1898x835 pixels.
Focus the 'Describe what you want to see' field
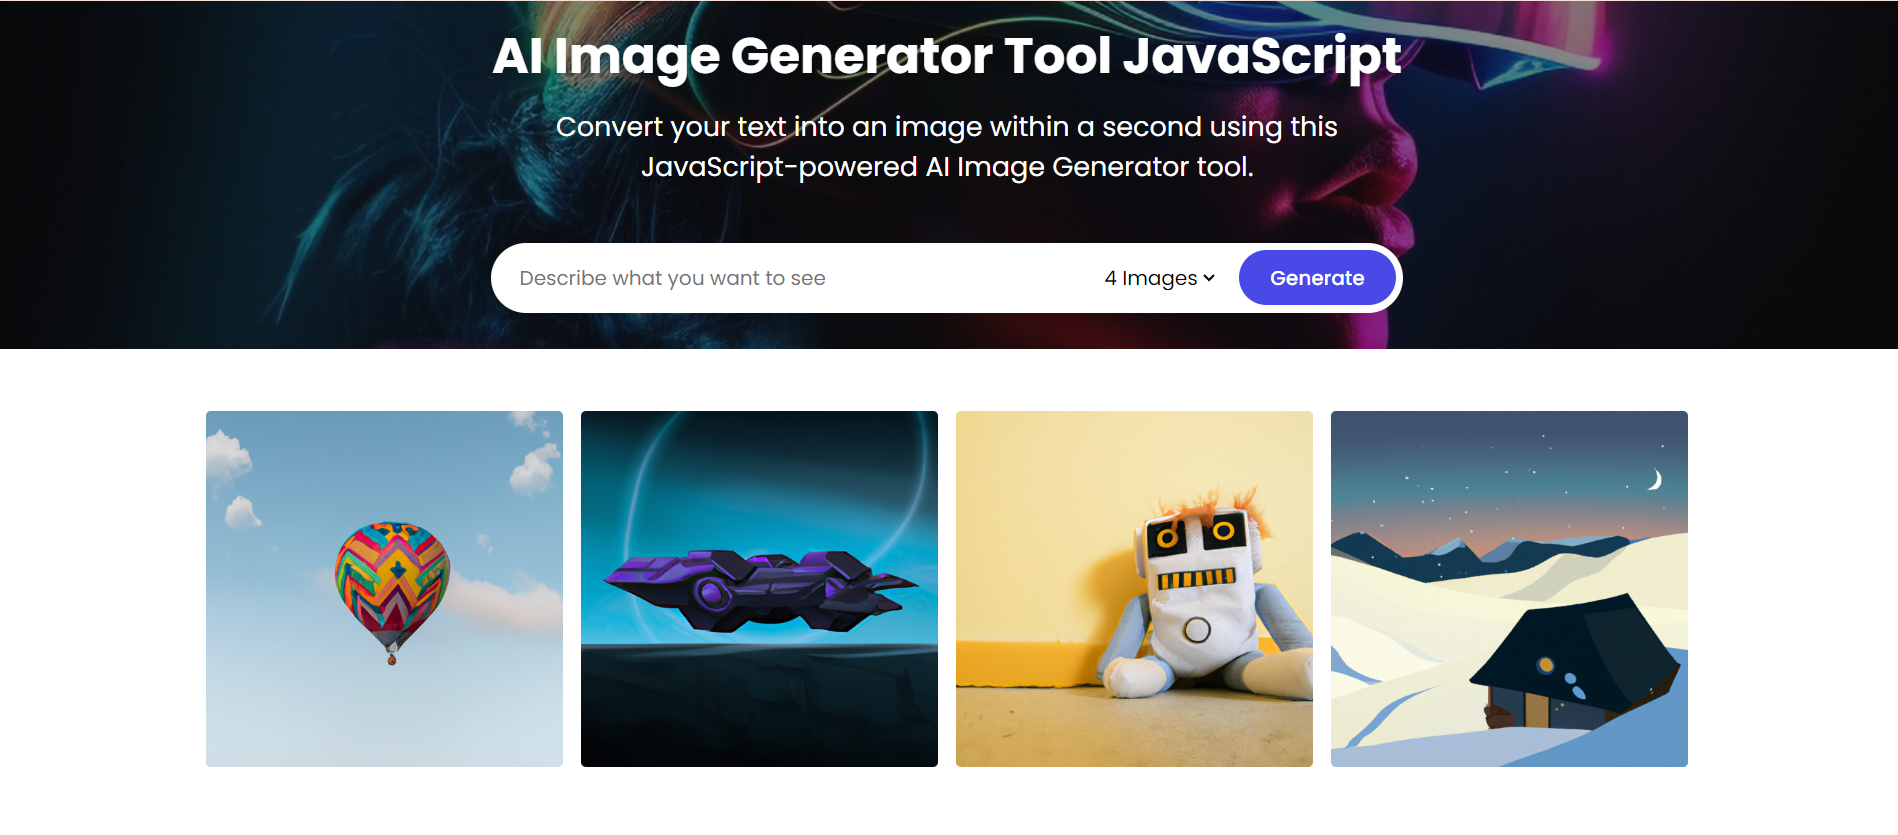(795, 278)
